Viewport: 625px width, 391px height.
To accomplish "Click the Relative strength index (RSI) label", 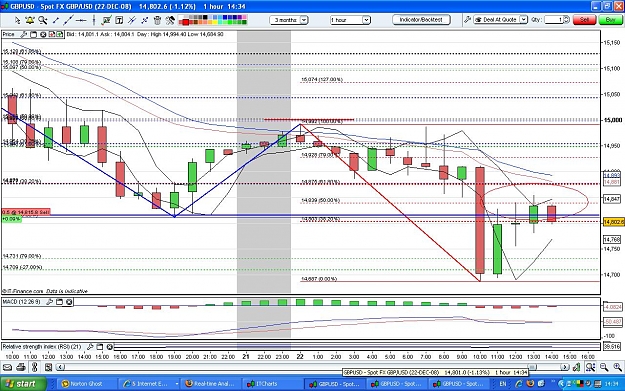I will pyautogui.click(x=42, y=347).
